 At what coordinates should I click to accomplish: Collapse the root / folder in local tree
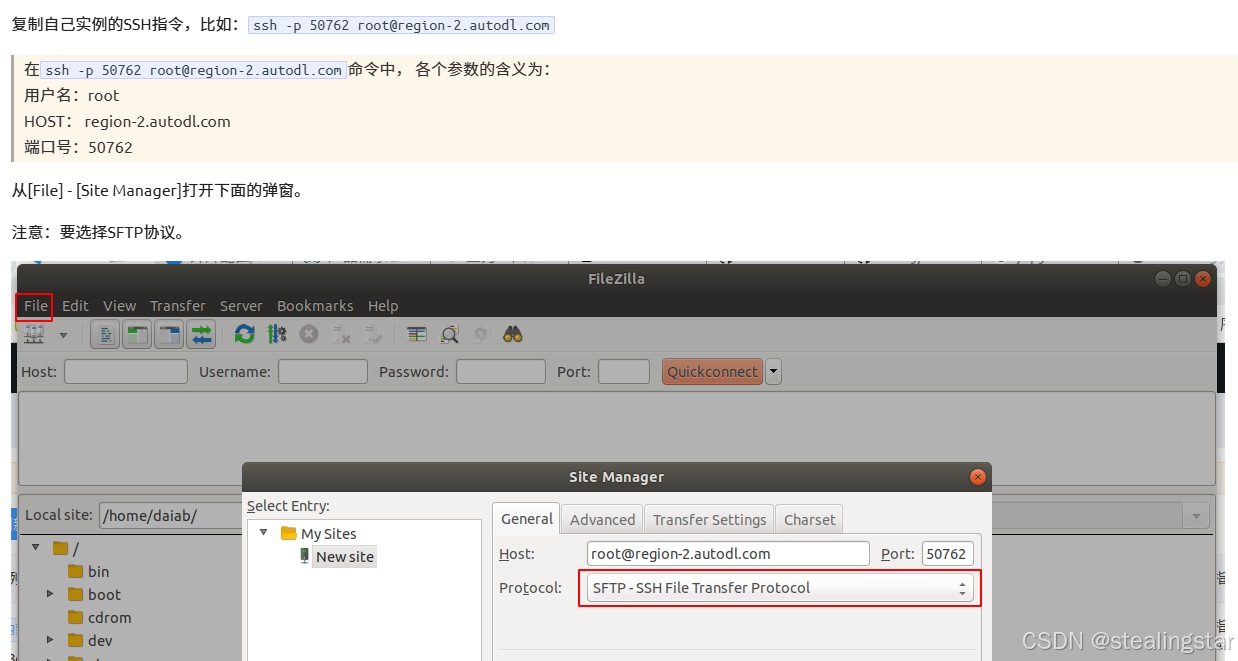pos(36,548)
